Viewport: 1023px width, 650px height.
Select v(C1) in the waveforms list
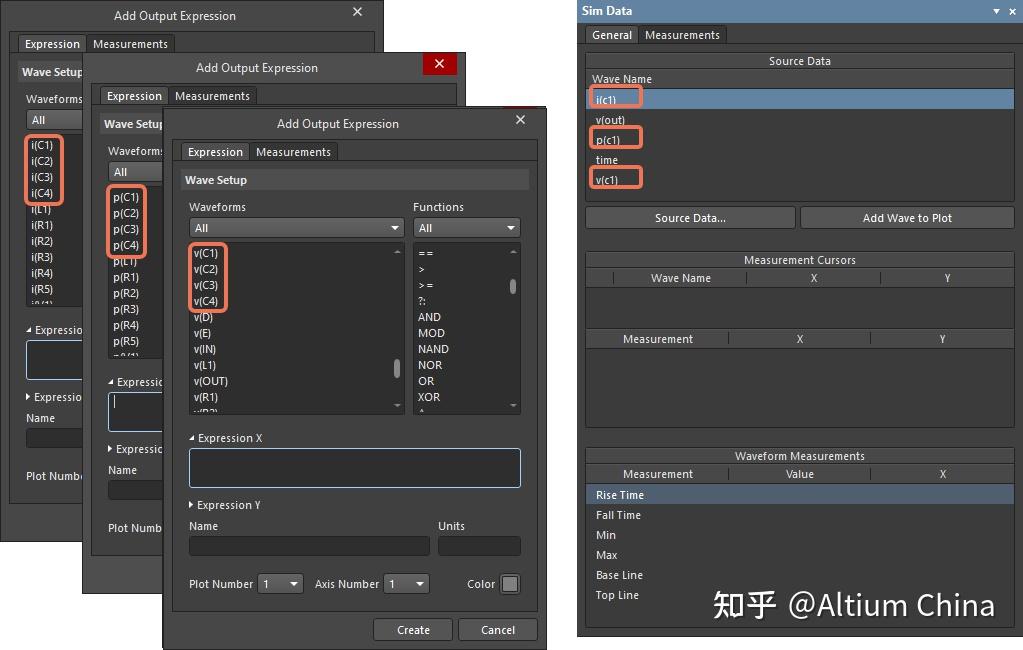[206, 252]
